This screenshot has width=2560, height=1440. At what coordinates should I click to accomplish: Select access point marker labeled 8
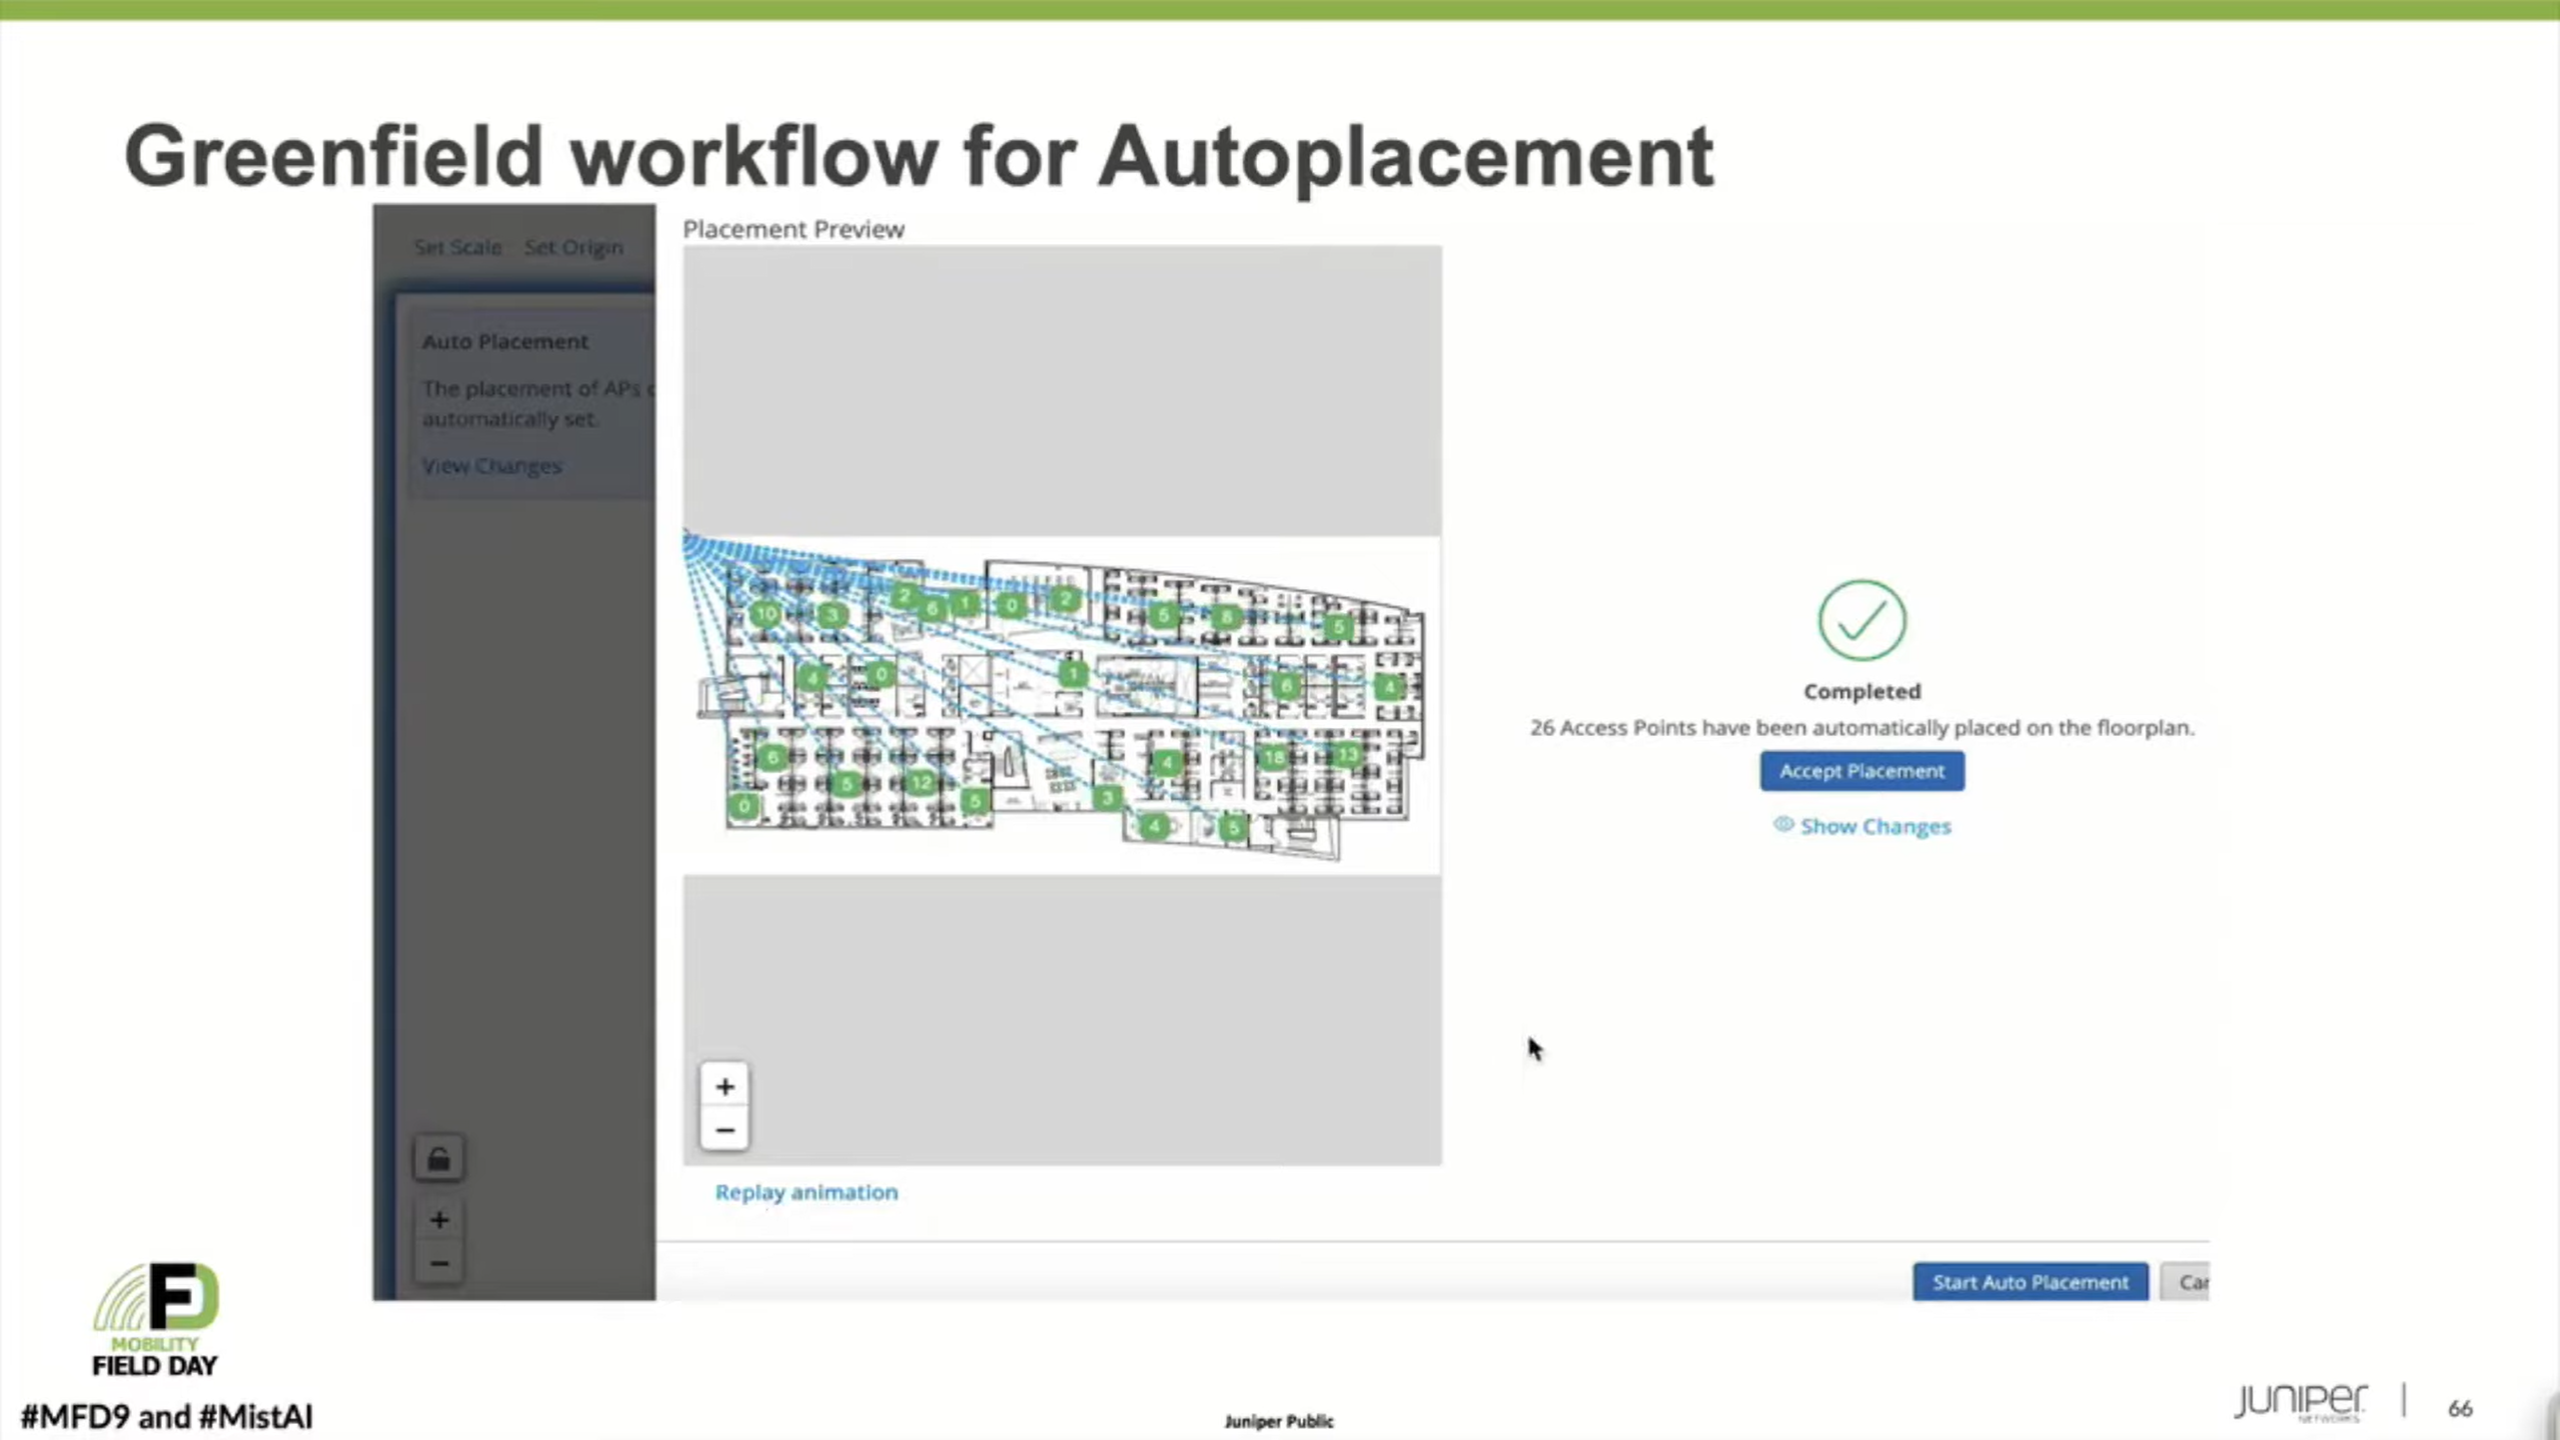(1226, 617)
